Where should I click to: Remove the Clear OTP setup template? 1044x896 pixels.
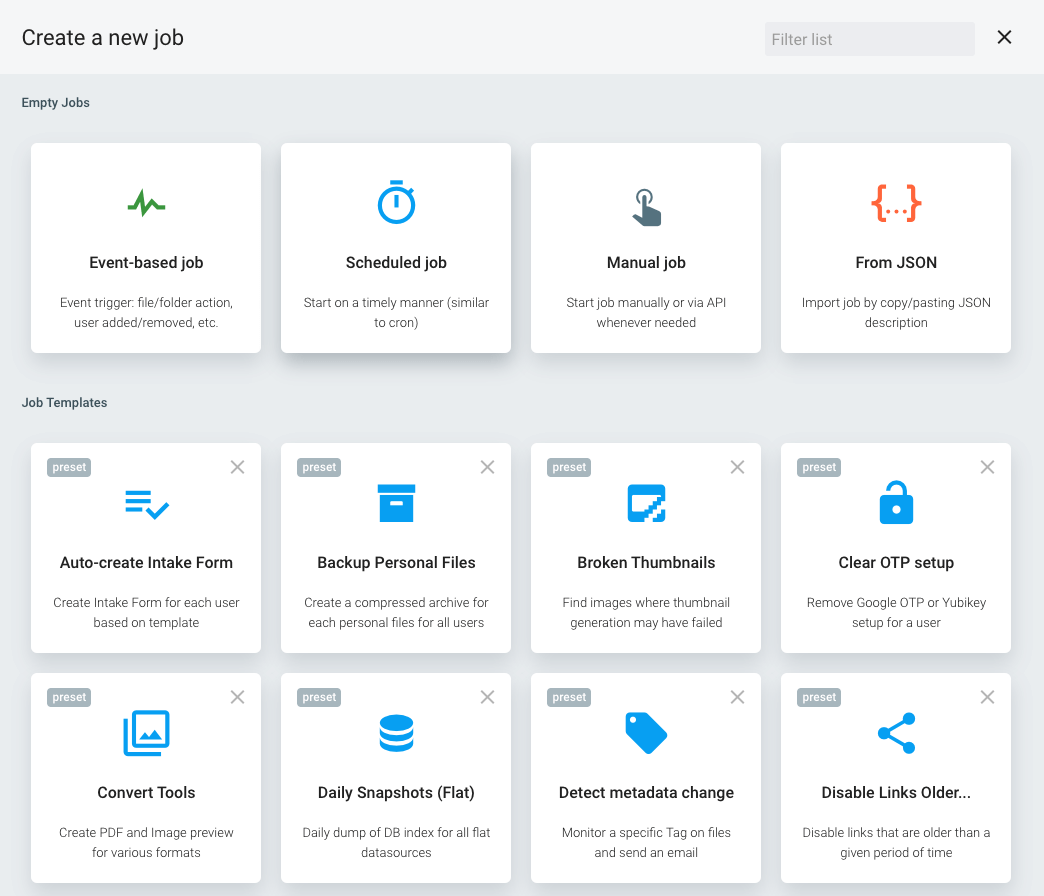point(987,467)
